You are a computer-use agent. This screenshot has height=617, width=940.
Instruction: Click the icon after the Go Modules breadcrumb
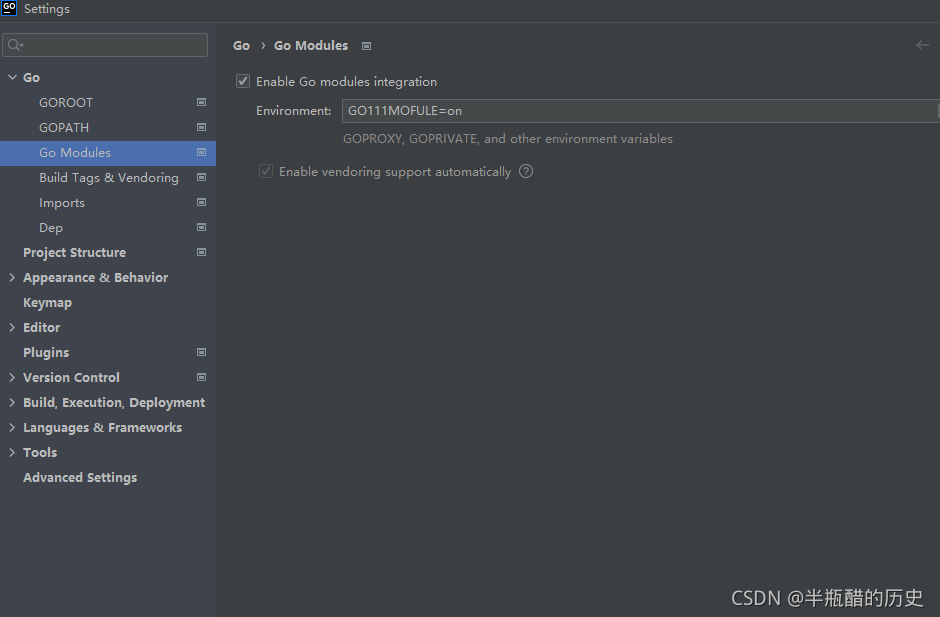click(x=366, y=45)
